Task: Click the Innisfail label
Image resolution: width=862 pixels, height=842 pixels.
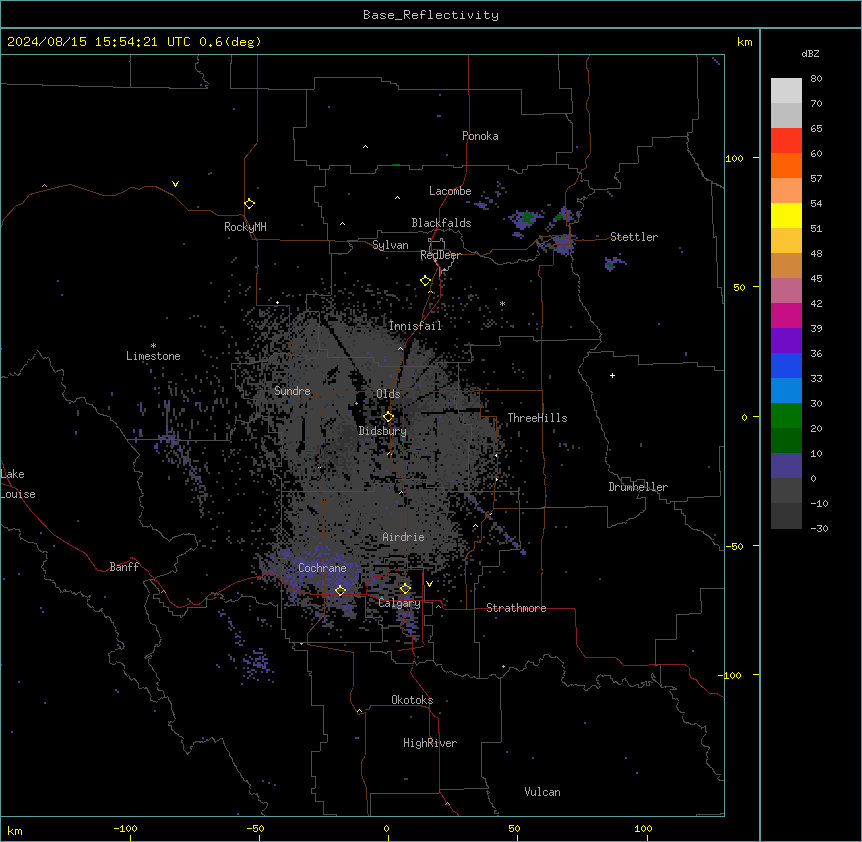Action: click(415, 326)
